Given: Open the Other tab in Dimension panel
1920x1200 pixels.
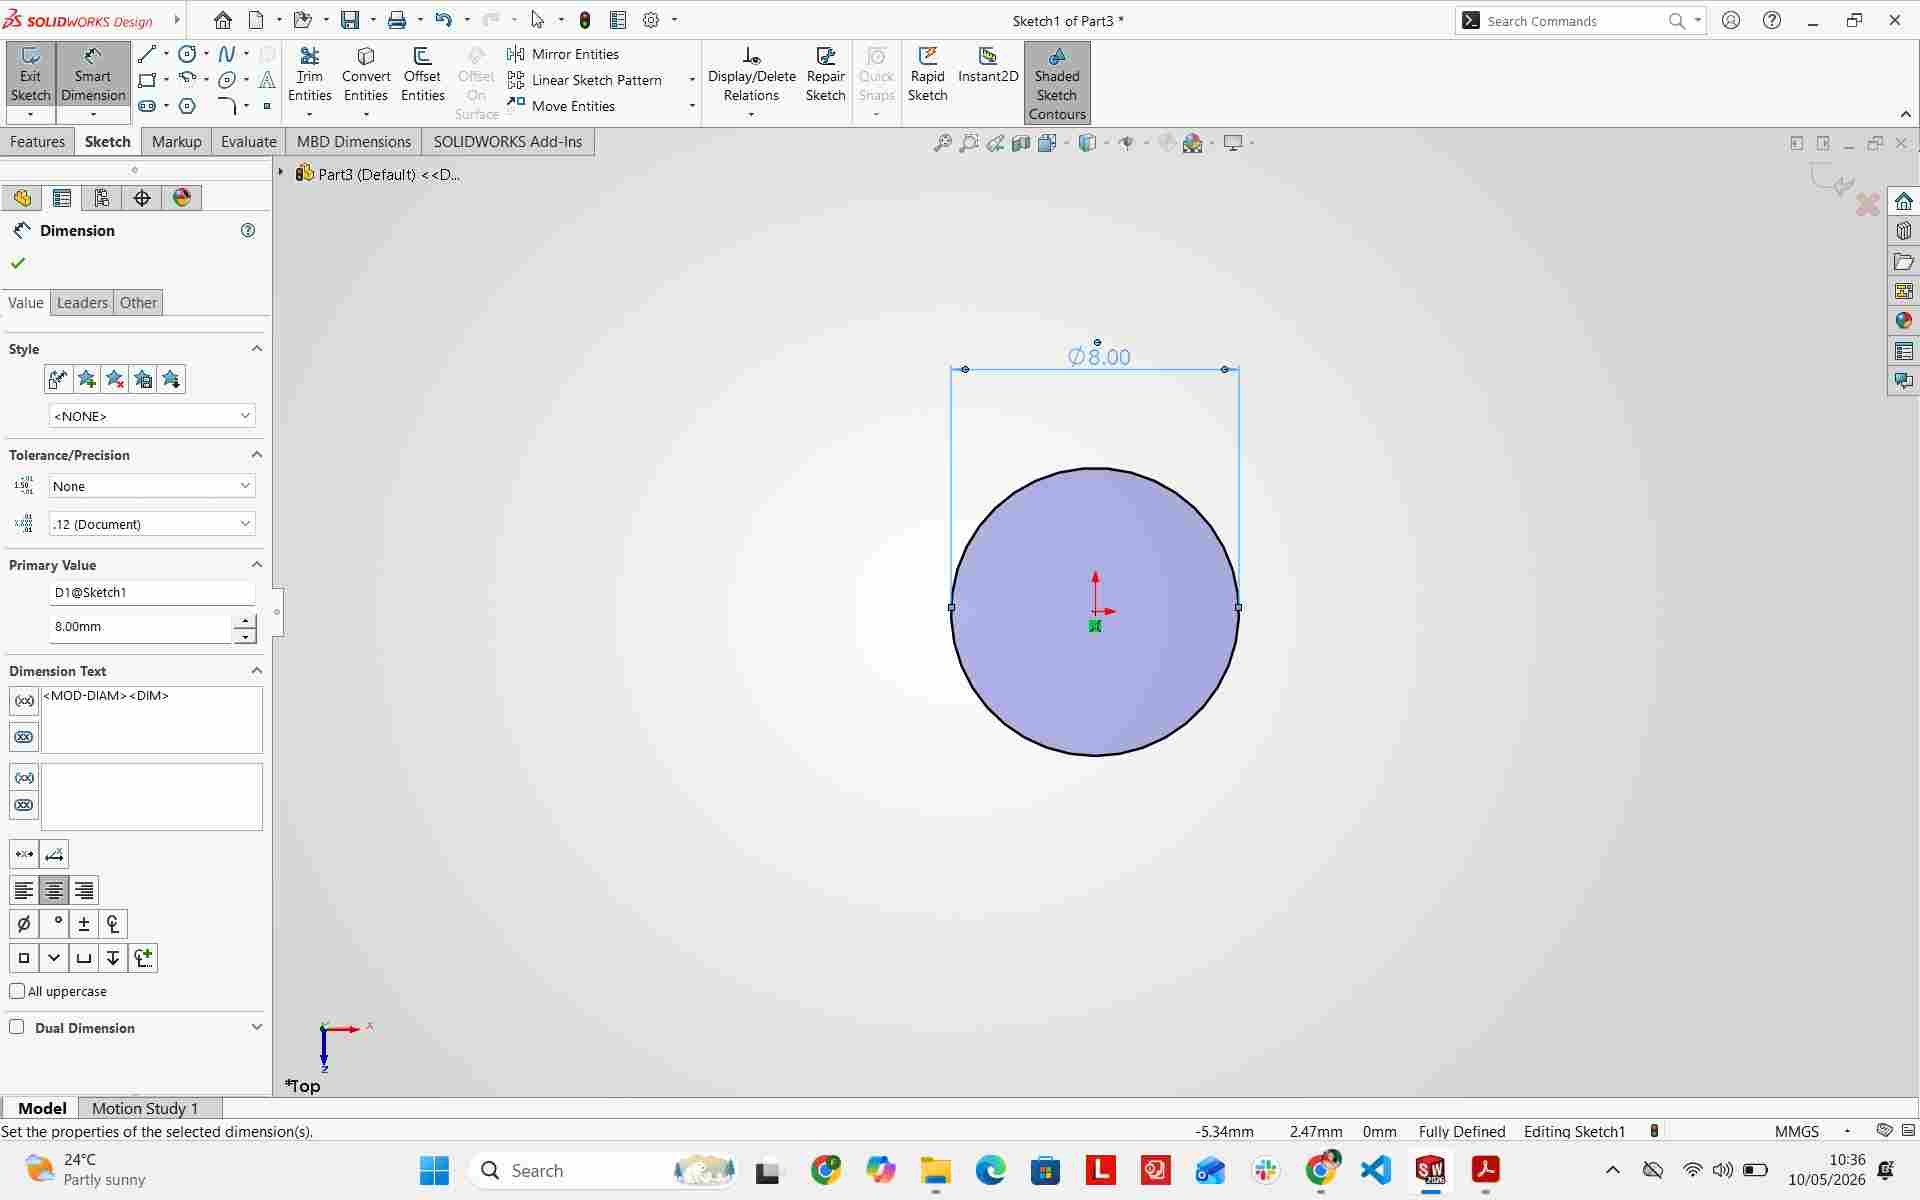Looking at the screenshot, I should click(x=138, y=303).
